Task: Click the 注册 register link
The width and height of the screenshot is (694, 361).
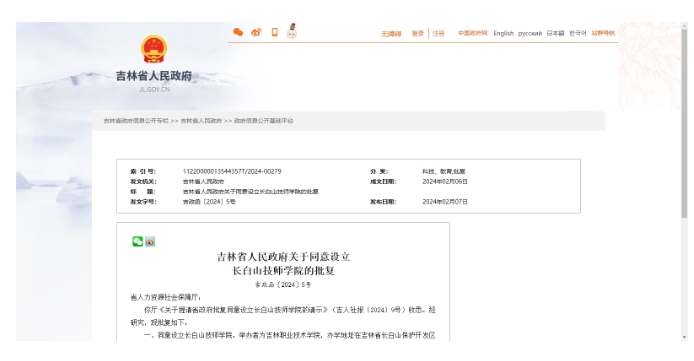Action: tap(438, 33)
